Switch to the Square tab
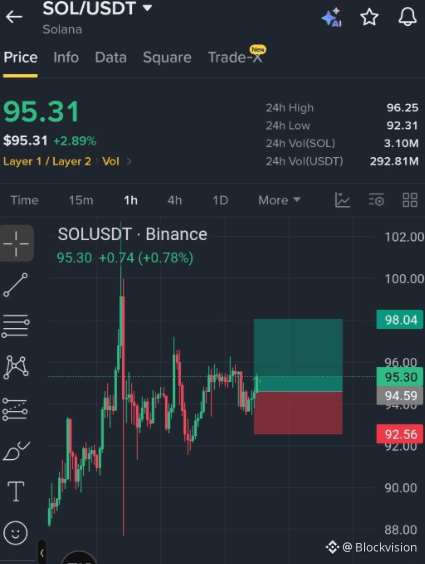425x564 pixels. pos(167,58)
